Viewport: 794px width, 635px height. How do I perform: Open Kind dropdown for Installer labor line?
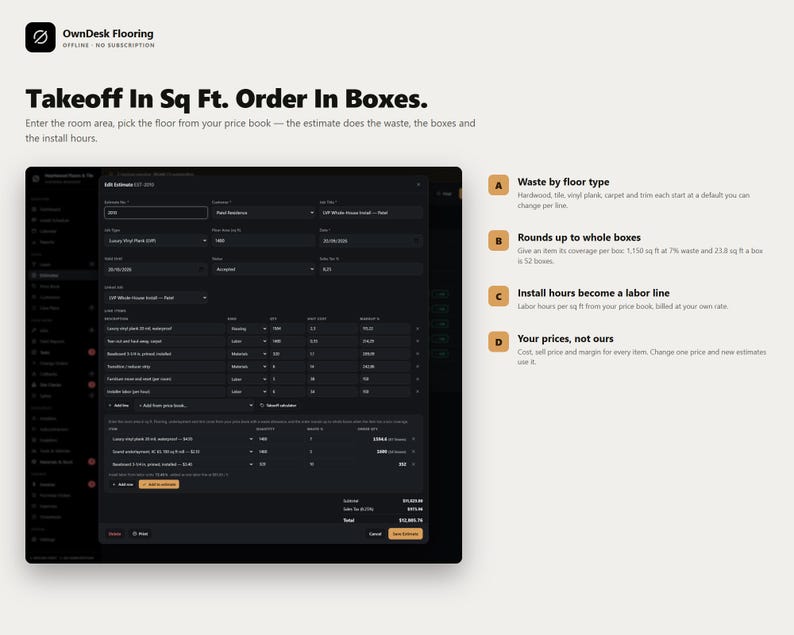(x=248, y=391)
